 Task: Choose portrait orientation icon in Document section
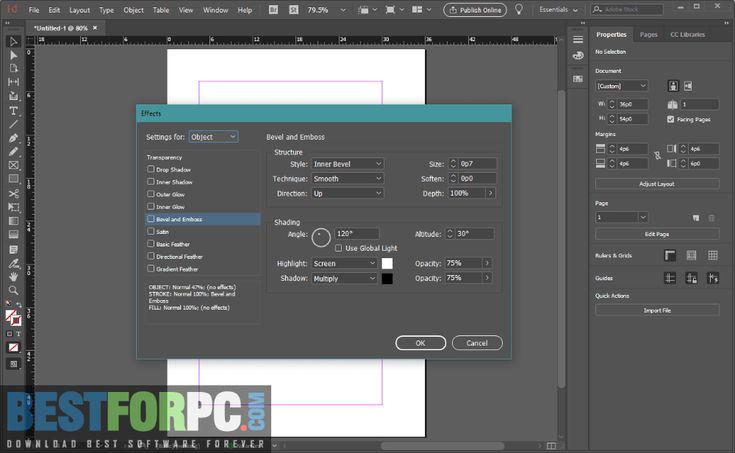pos(673,86)
